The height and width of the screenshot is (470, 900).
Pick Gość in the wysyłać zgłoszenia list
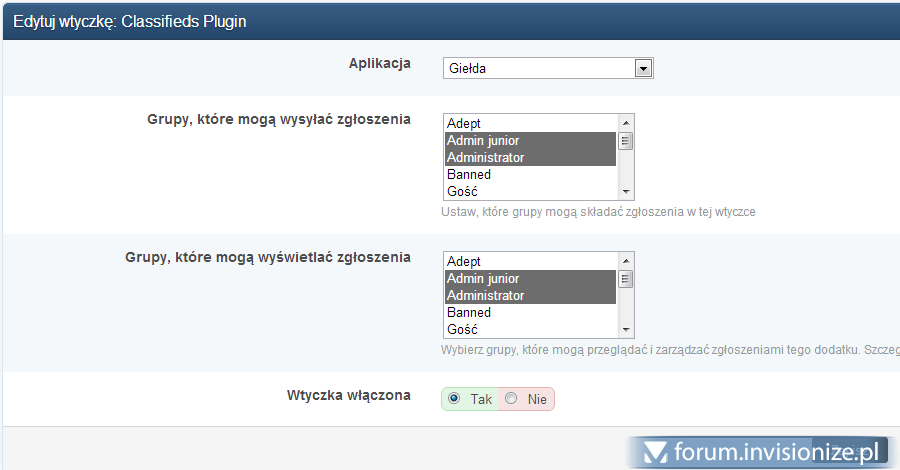pos(530,191)
